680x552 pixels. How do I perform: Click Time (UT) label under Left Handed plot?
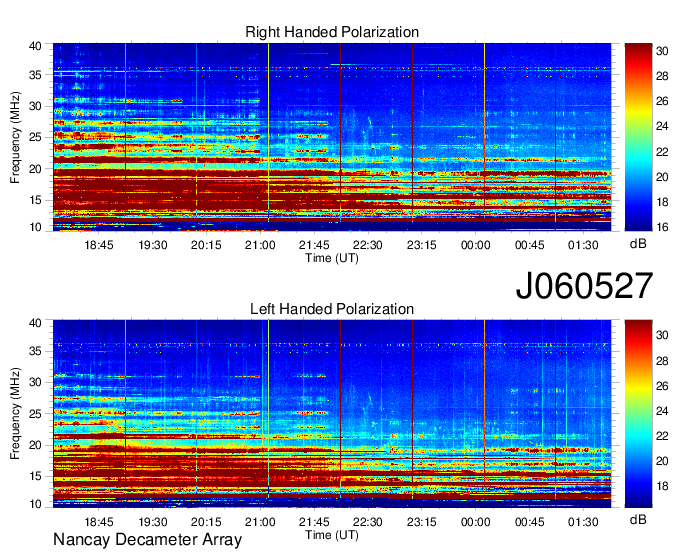pyautogui.click(x=332, y=535)
